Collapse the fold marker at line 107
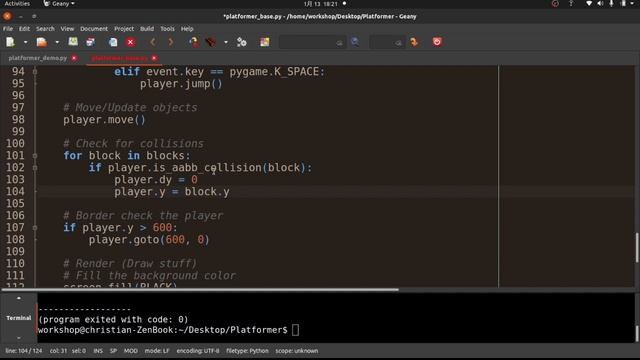The image size is (640, 360). pos(35,227)
